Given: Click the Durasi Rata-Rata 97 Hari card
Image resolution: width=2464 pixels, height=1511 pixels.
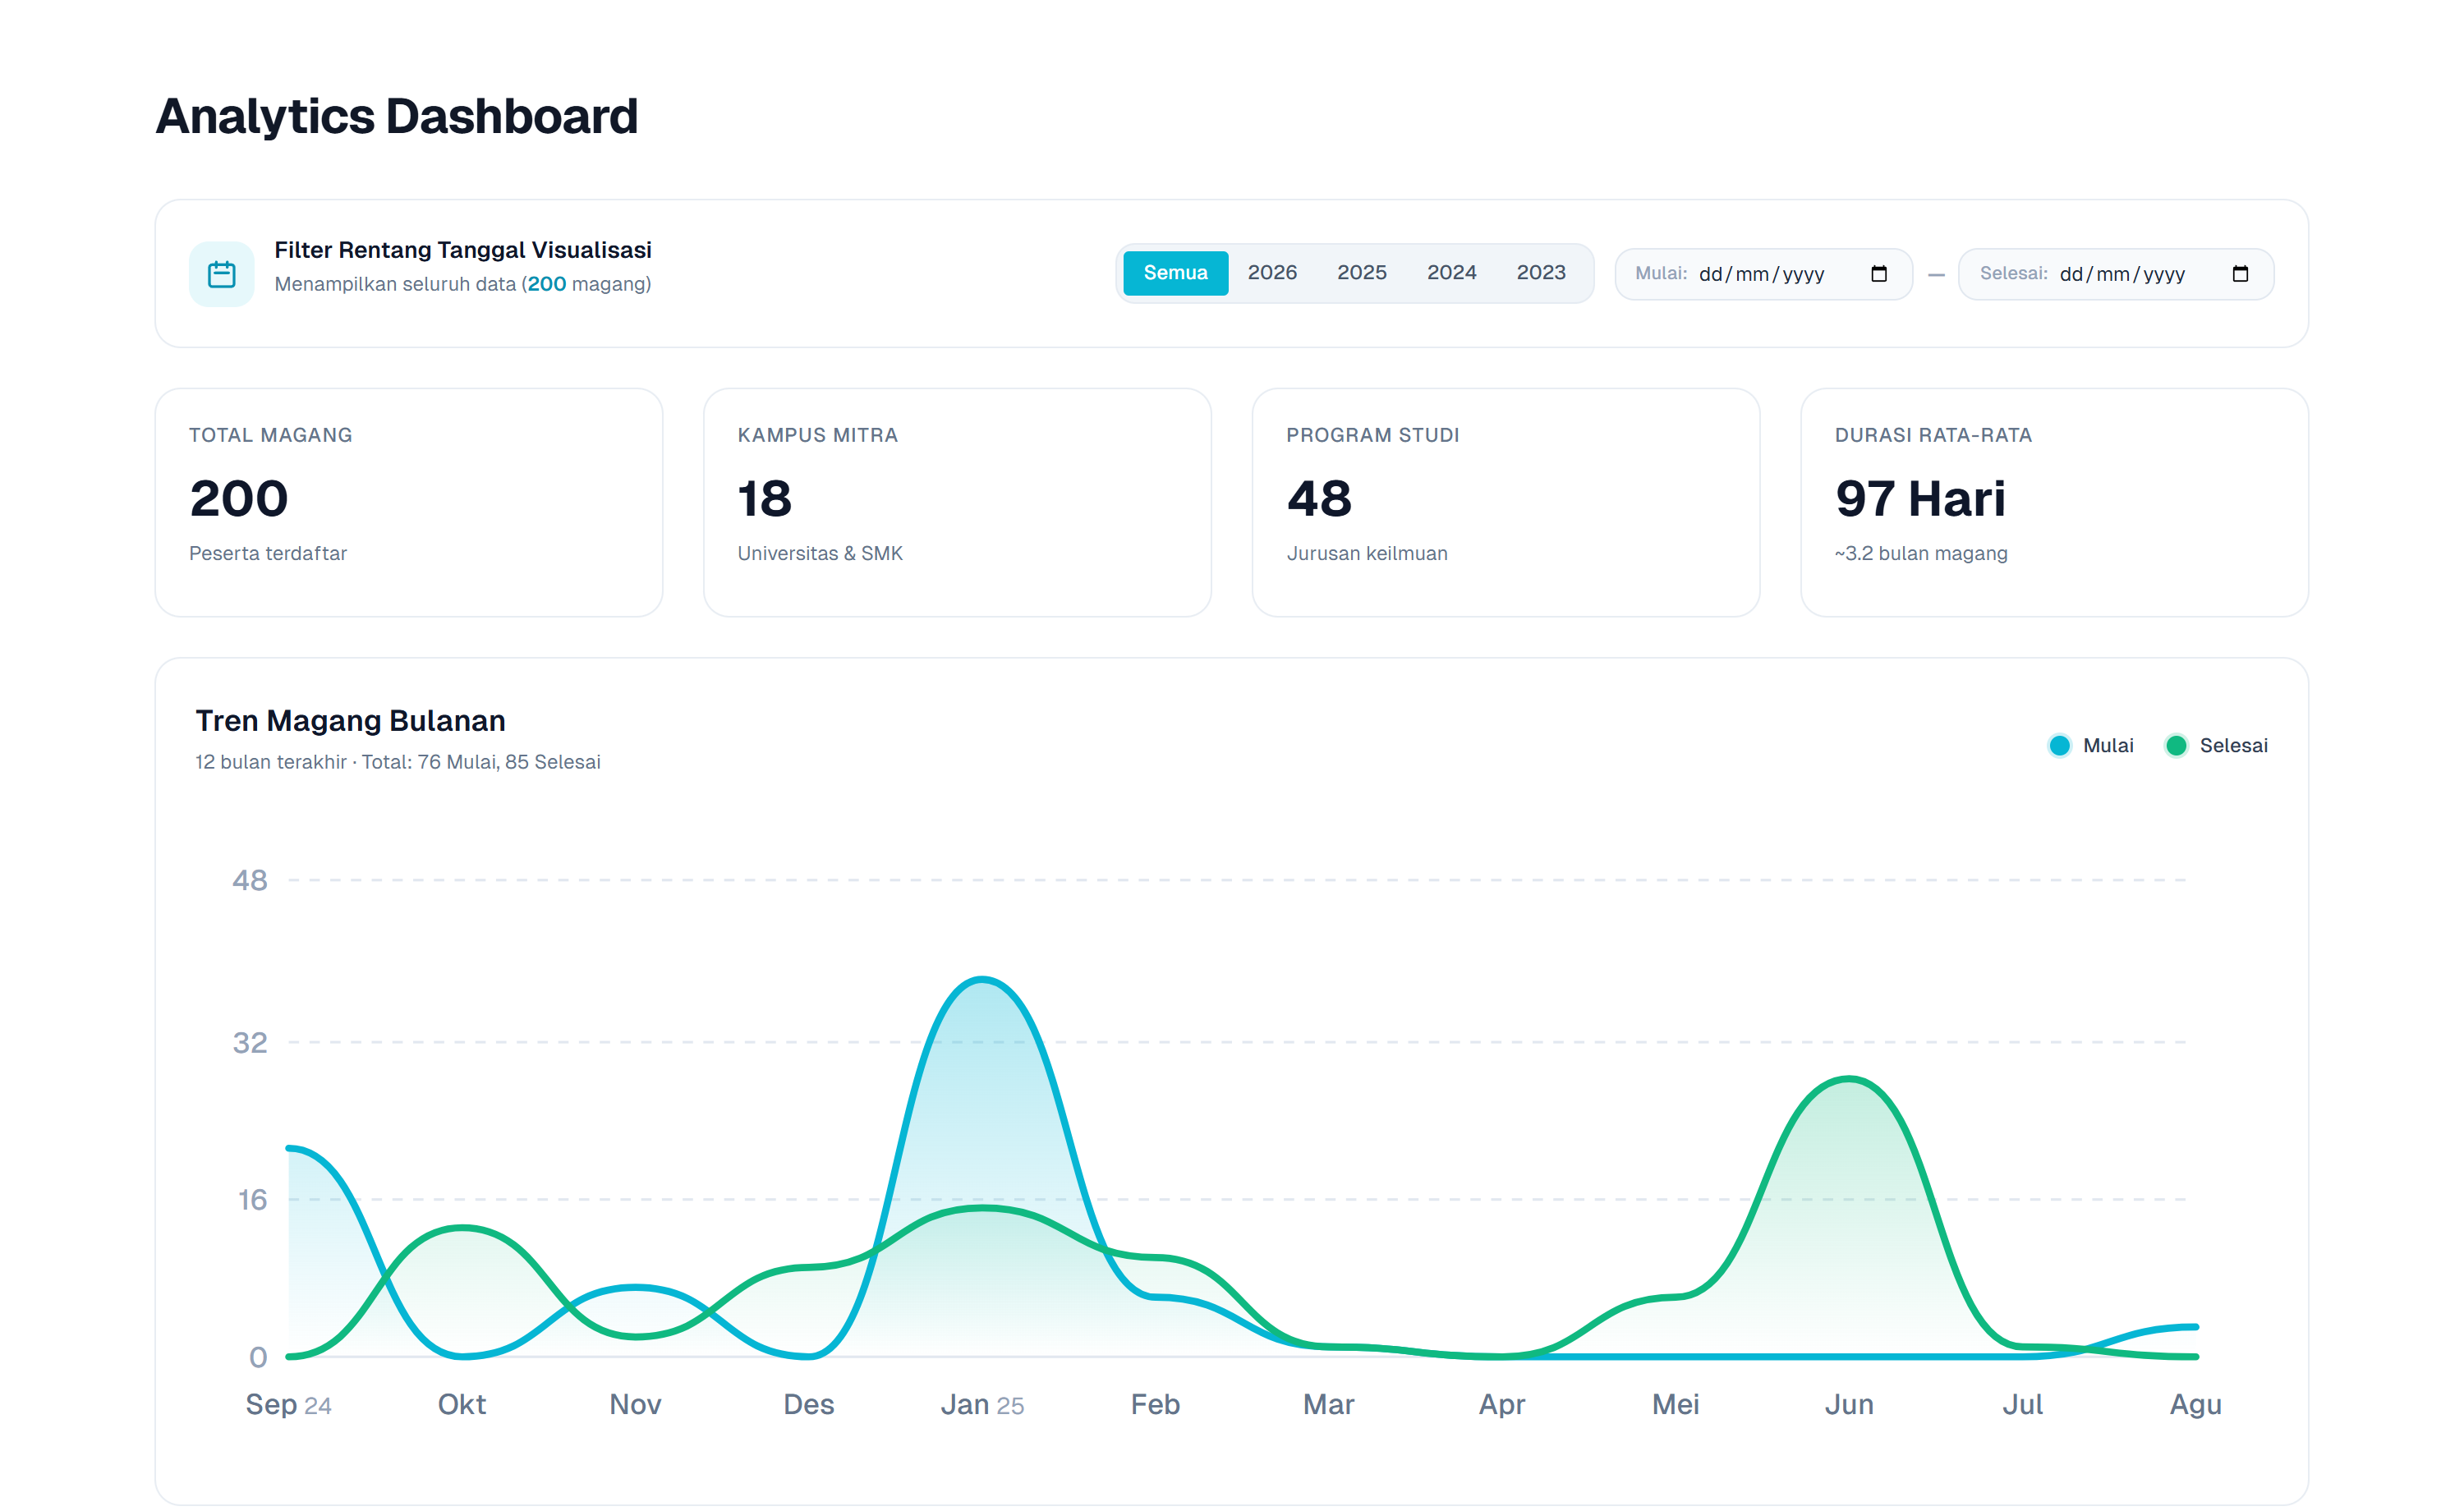Looking at the screenshot, I should pos(2054,502).
